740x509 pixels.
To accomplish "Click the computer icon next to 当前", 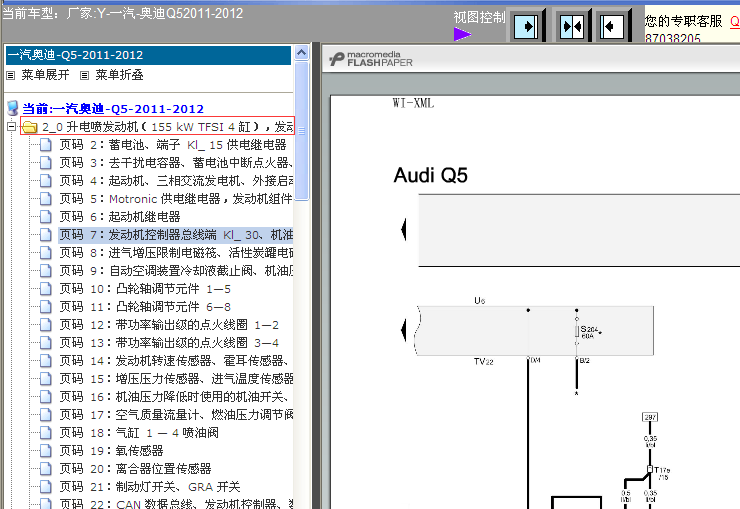I will [x=13, y=108].
